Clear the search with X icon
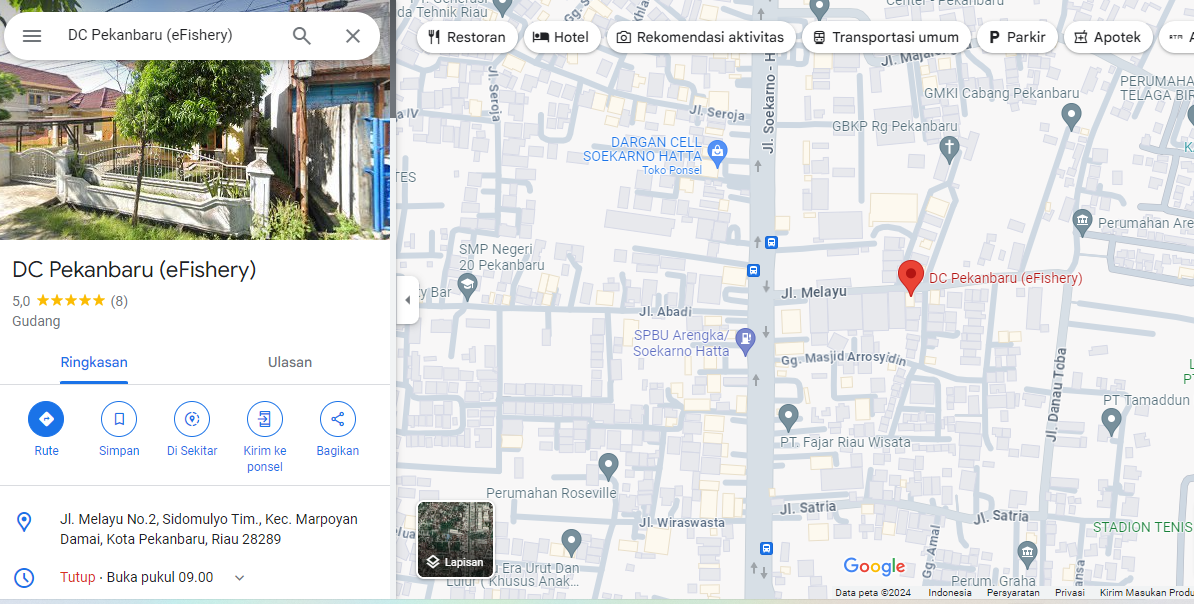This screenshot has height=604, width=1194. 353,36
